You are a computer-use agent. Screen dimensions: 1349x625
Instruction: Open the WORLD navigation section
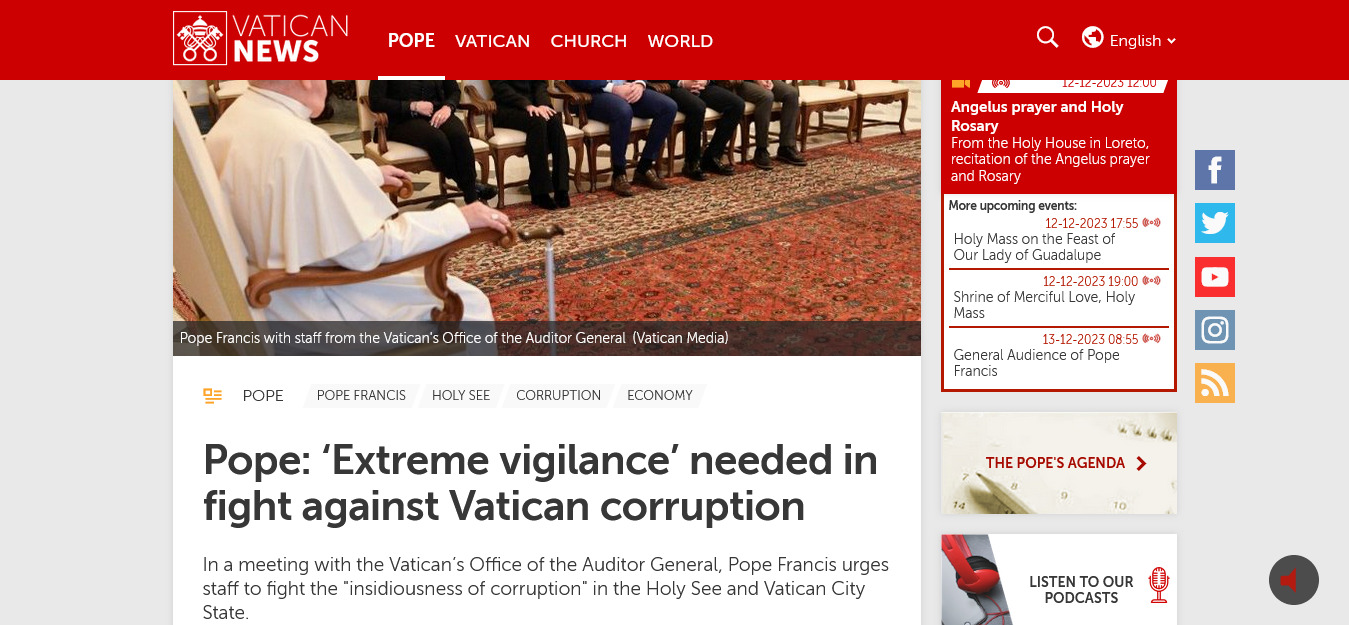(x=680, y=41)
